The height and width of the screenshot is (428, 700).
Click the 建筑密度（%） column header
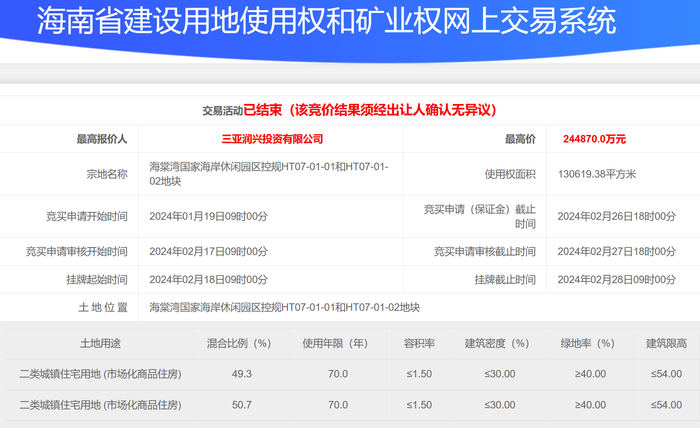click(x=497, y=343)
